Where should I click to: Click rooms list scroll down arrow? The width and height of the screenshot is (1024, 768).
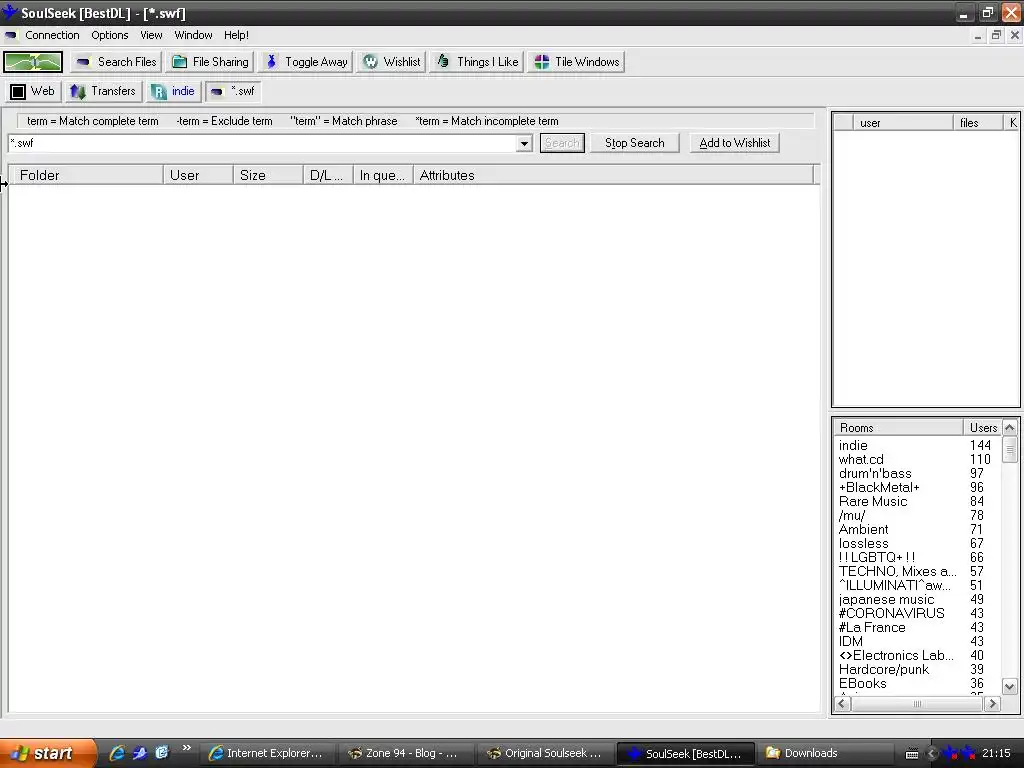click(1010, 686)
